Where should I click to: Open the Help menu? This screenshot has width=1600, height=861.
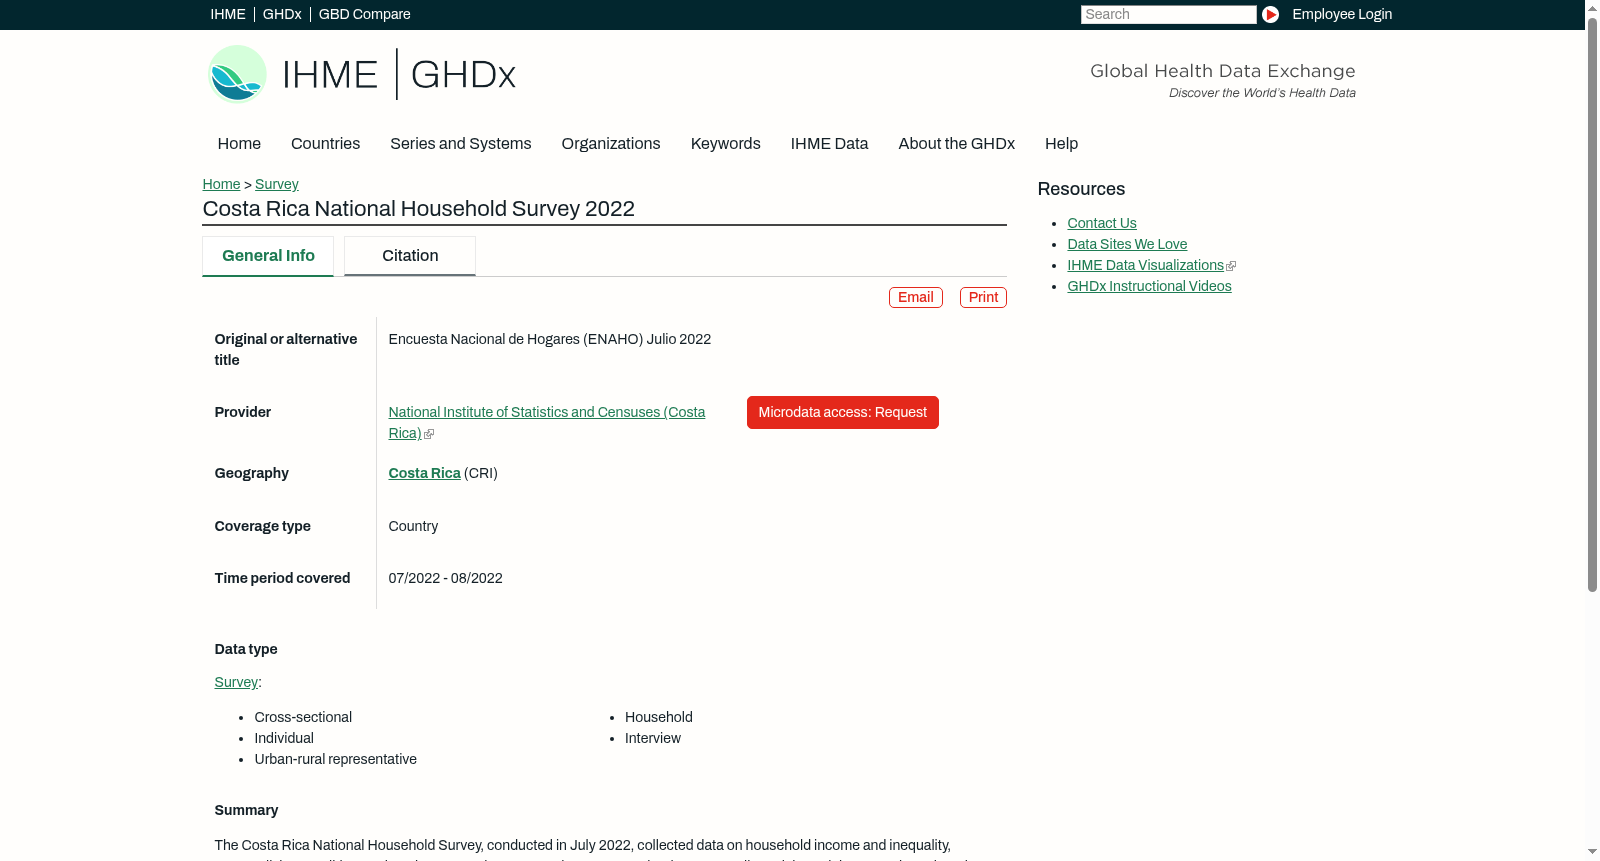[x=1062, y=144]
